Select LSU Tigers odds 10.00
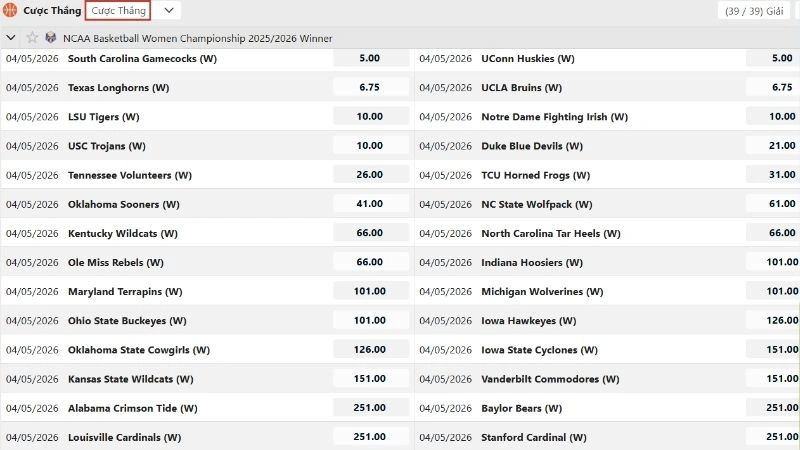The image size is (800, 450). (371, 116)
